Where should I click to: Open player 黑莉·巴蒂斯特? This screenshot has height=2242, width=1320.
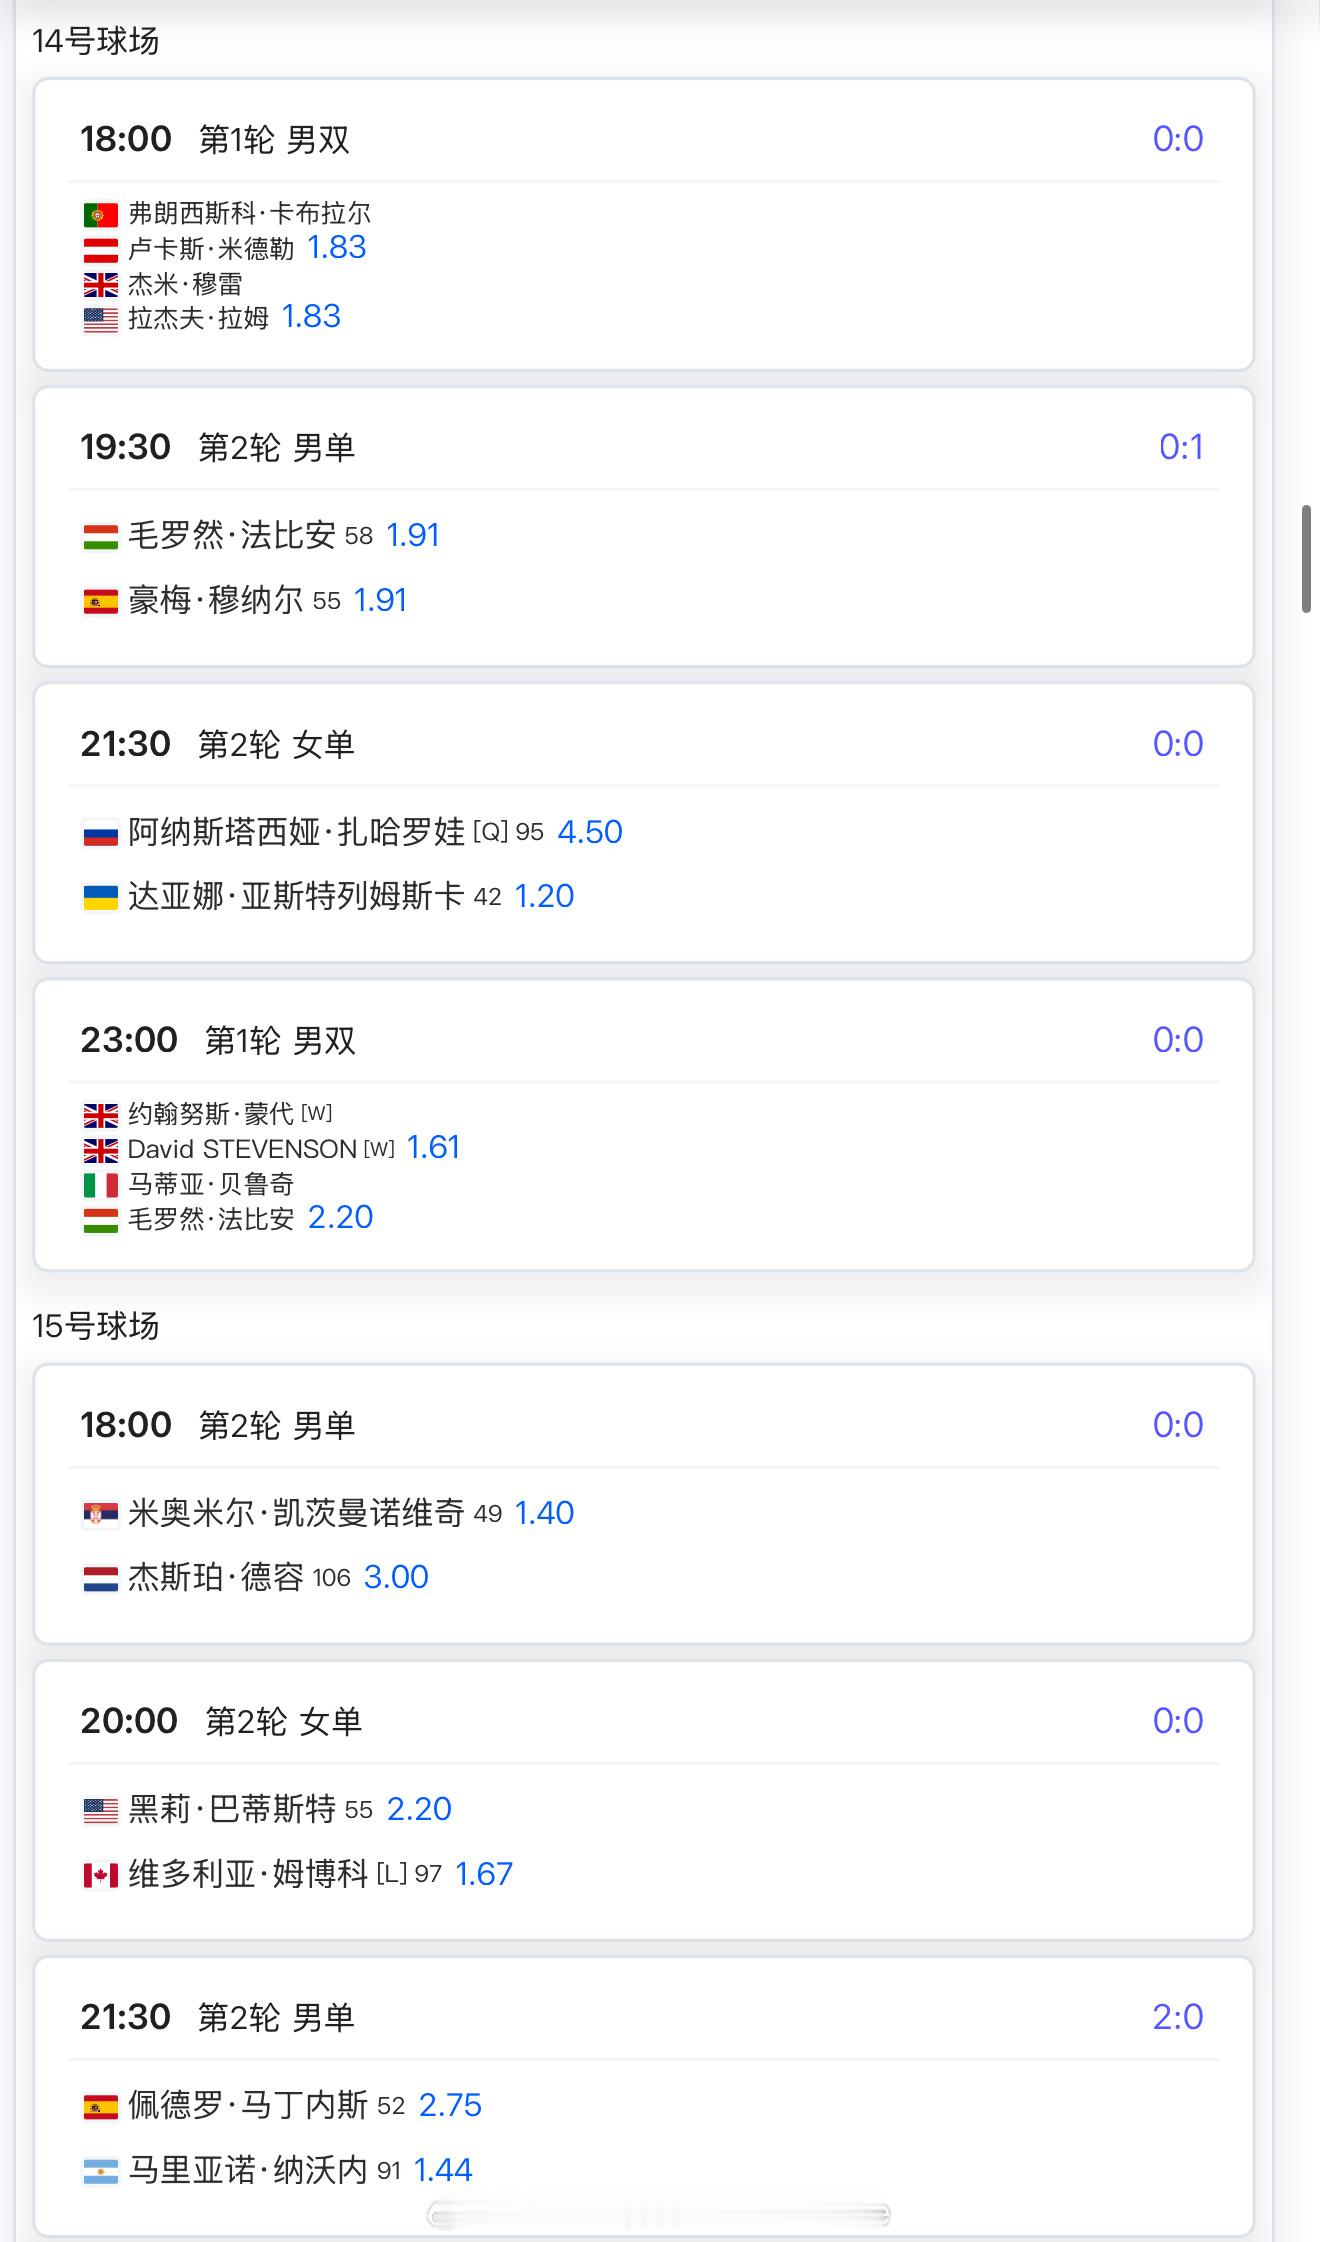tap(232, 1809)
